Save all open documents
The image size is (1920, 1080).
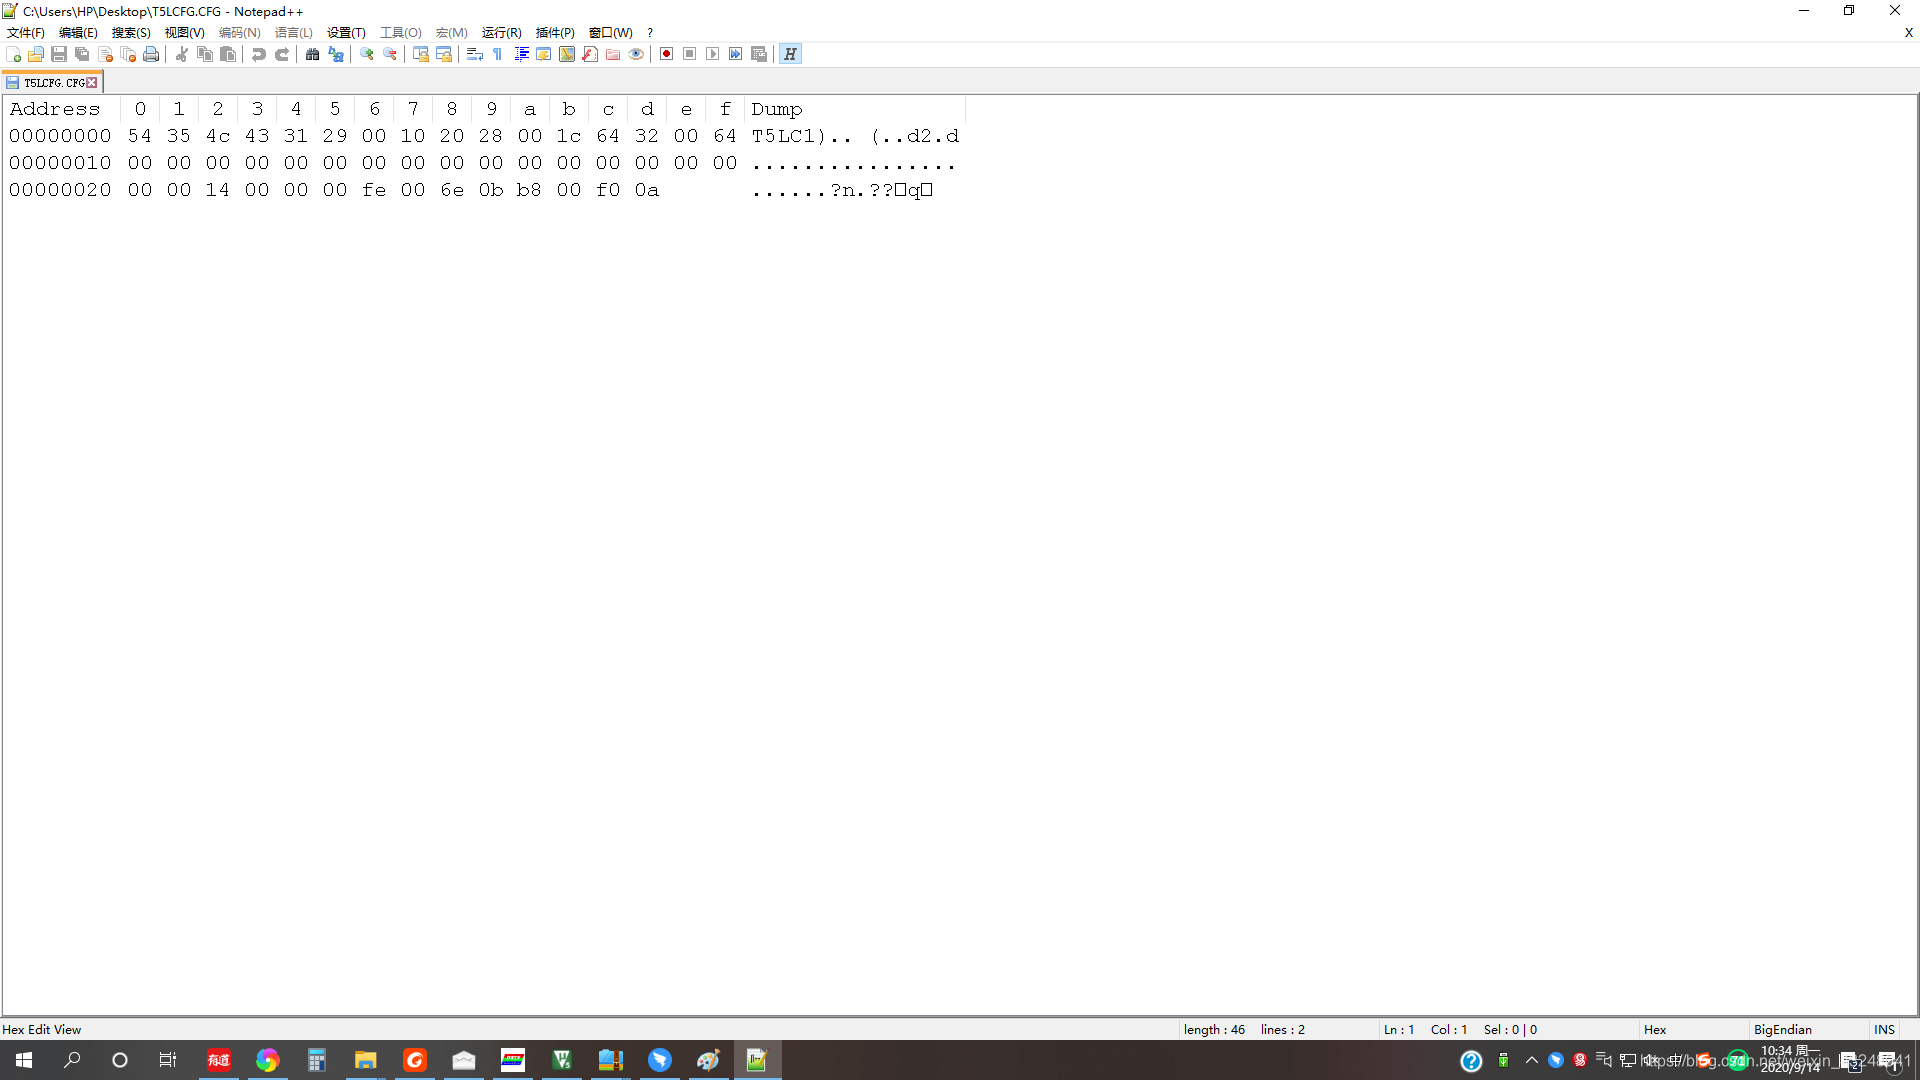(82, 54)
